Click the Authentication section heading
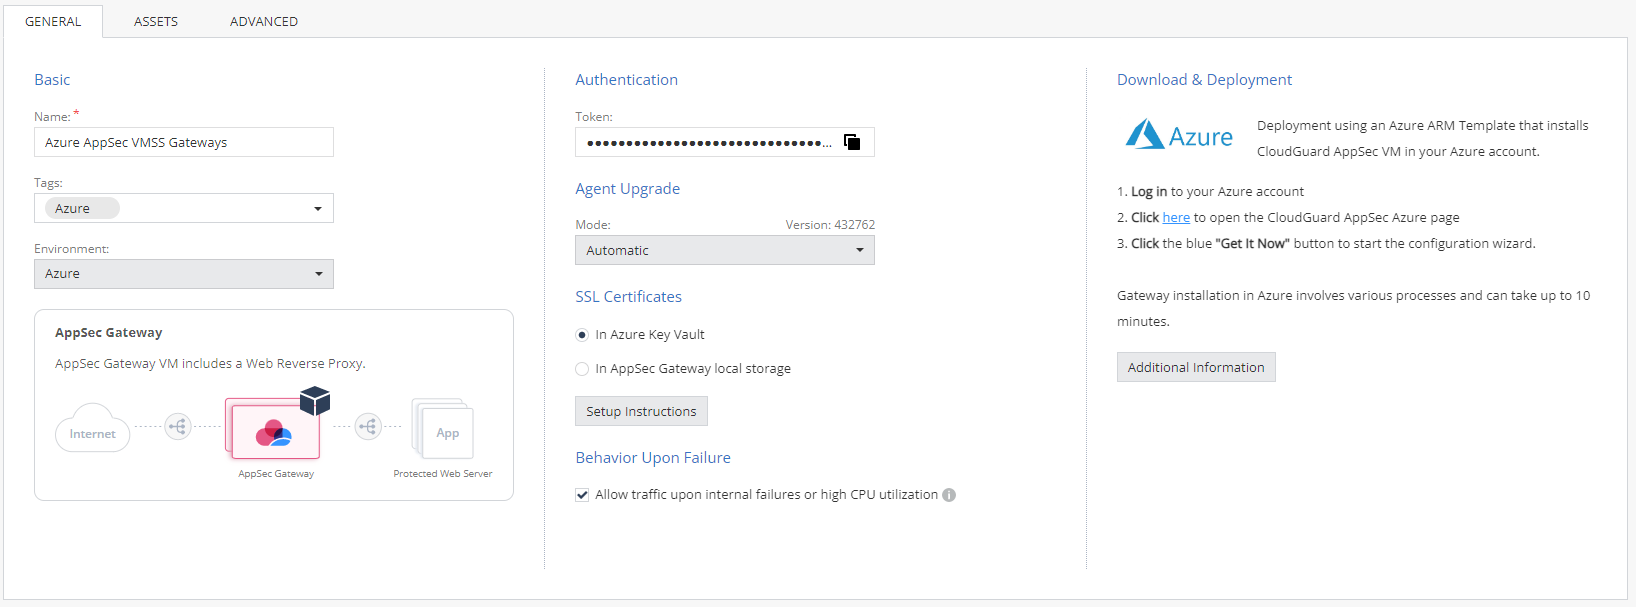Screen dimensions: 1636x607 [x=626, y=80]
